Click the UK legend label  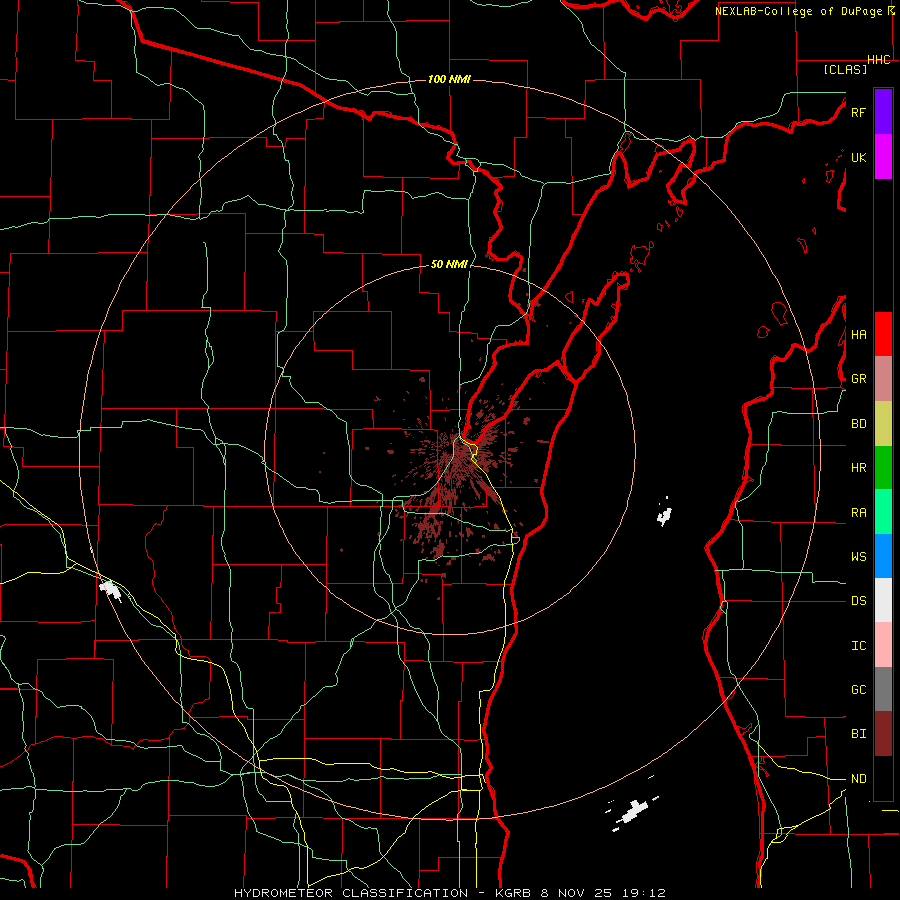click(x=858, y=157)
